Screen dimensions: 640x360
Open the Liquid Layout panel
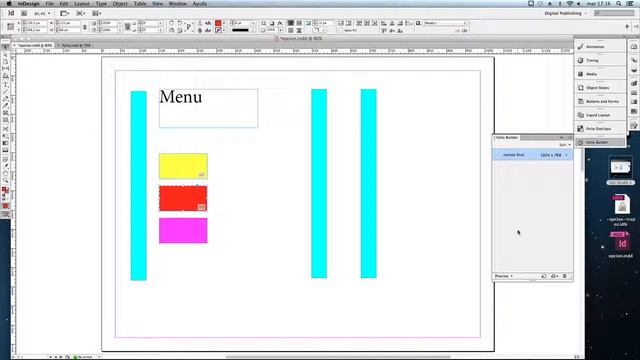[x=600, y=115]
